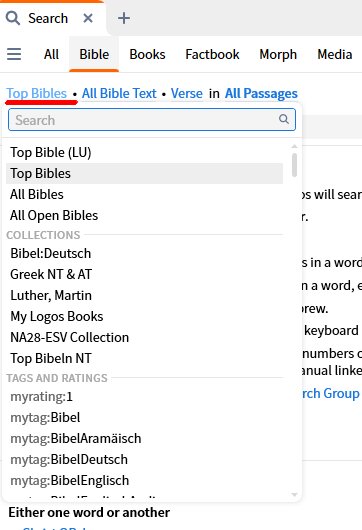Open the All Bible Text dropdown
Screen dimensions: 362x530
pyautogui.click(x=119, y=93)
